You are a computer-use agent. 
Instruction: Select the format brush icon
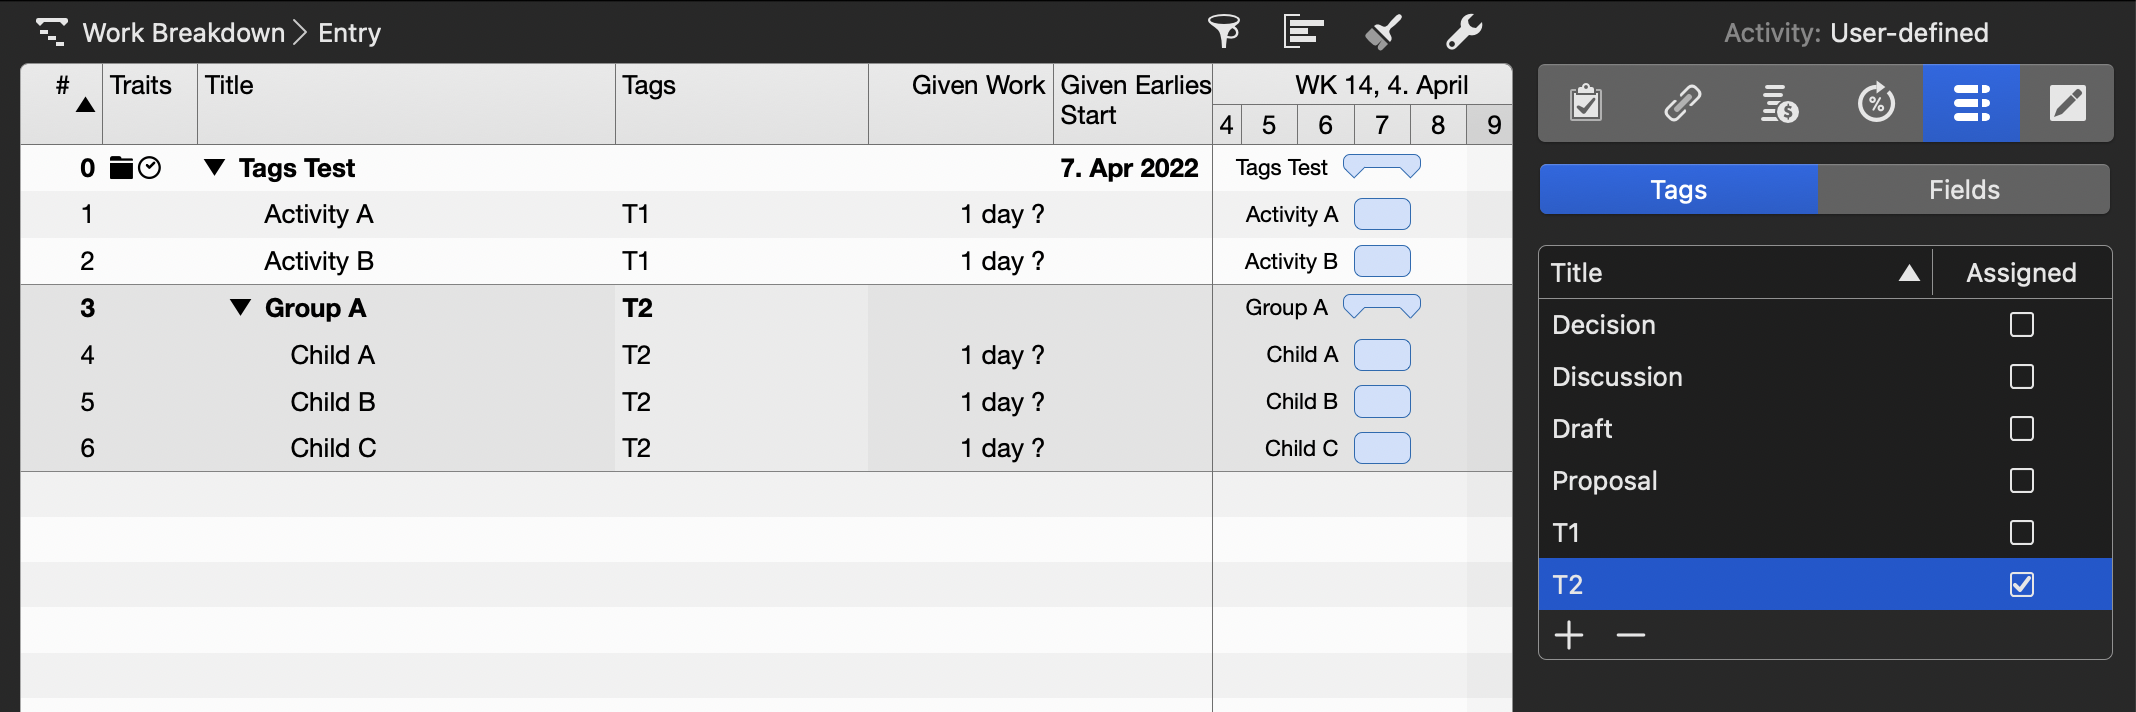[1382, 31]
